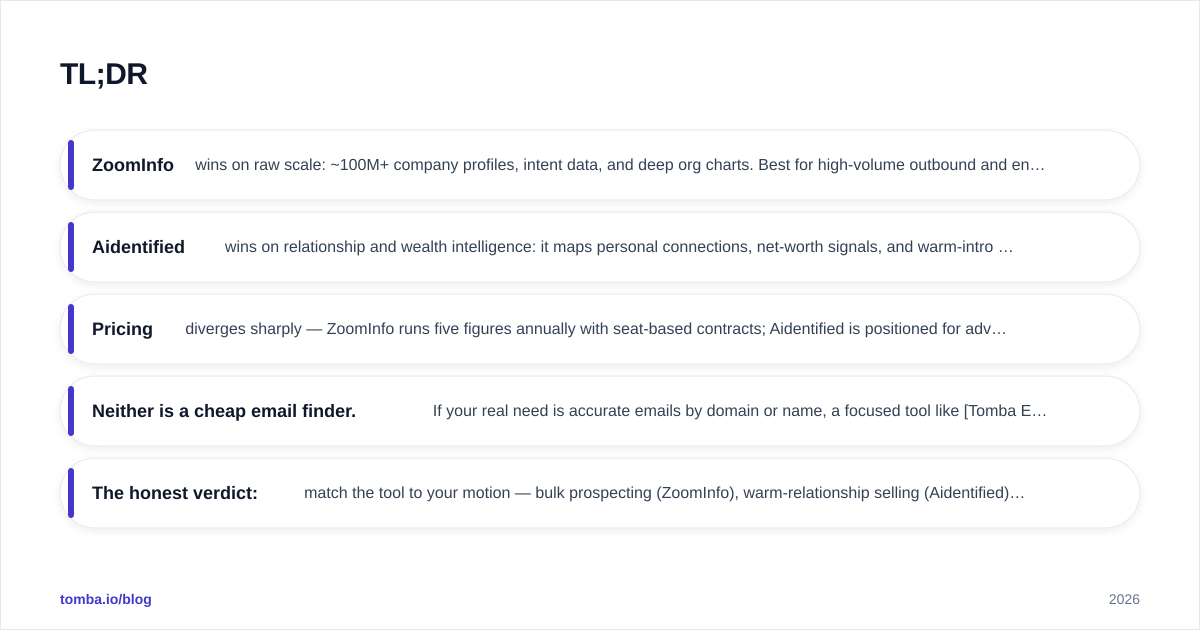The width and height of the screenshot is (1200, 630).
Task: Click ZoomInfo description about raw scale
Action: pos(620,165)
